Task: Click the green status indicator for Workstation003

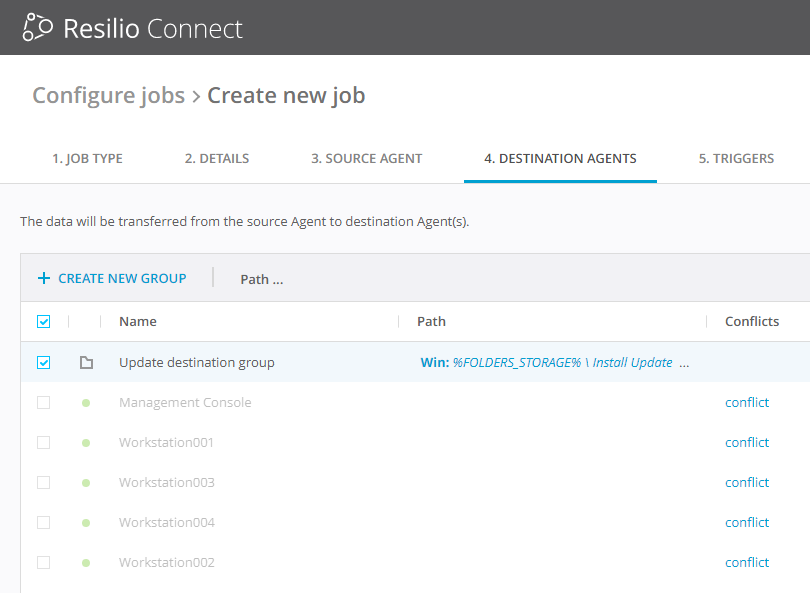Action: tap(86, 482)
